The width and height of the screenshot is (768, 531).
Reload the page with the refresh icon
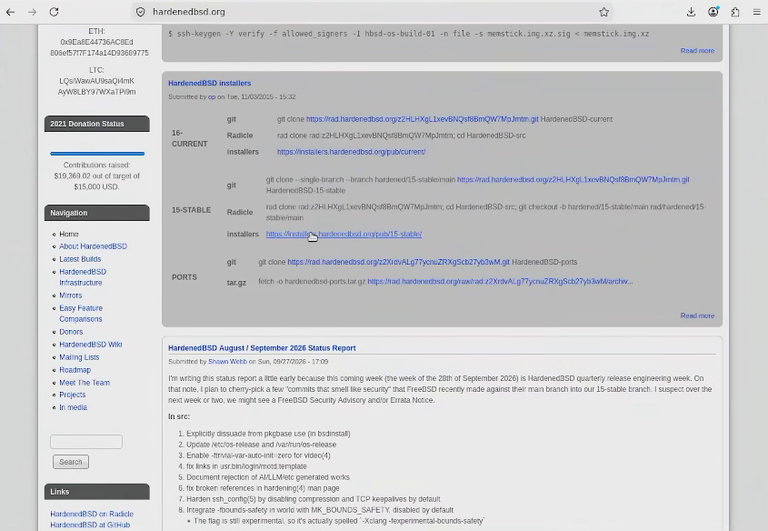(x=54, y=12)
